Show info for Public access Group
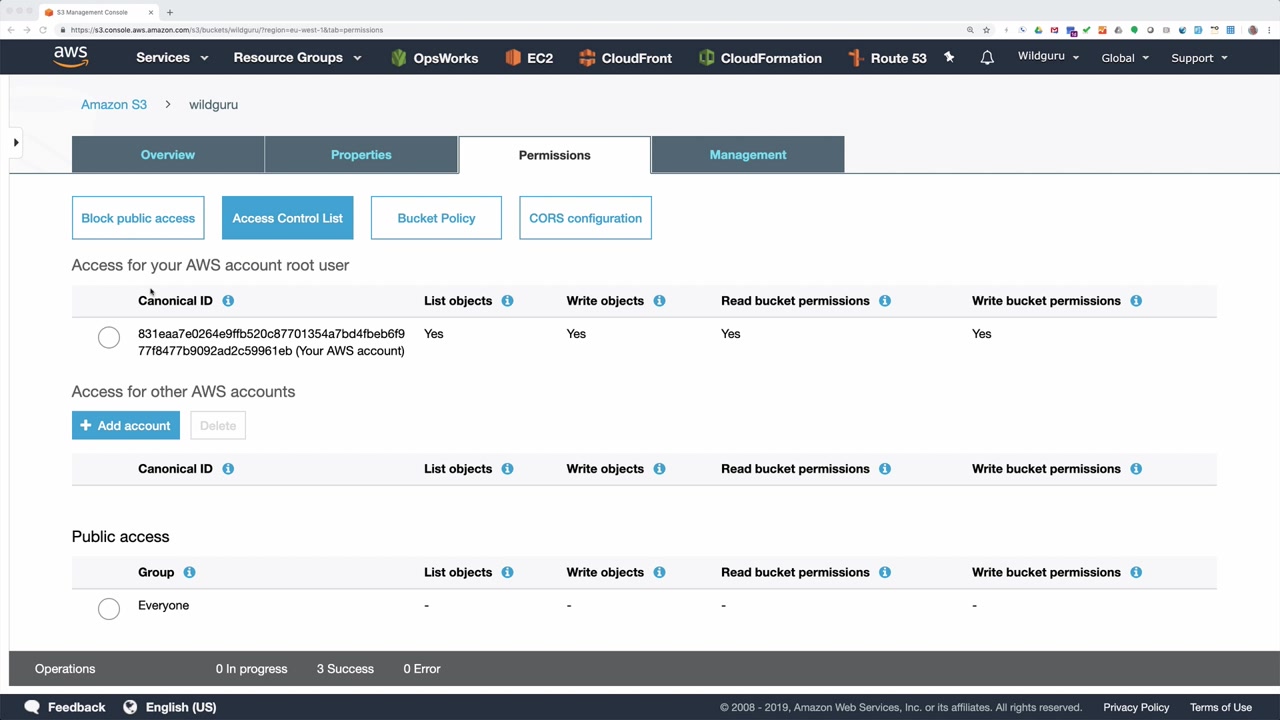1280x720 pixels. [189, 572]
